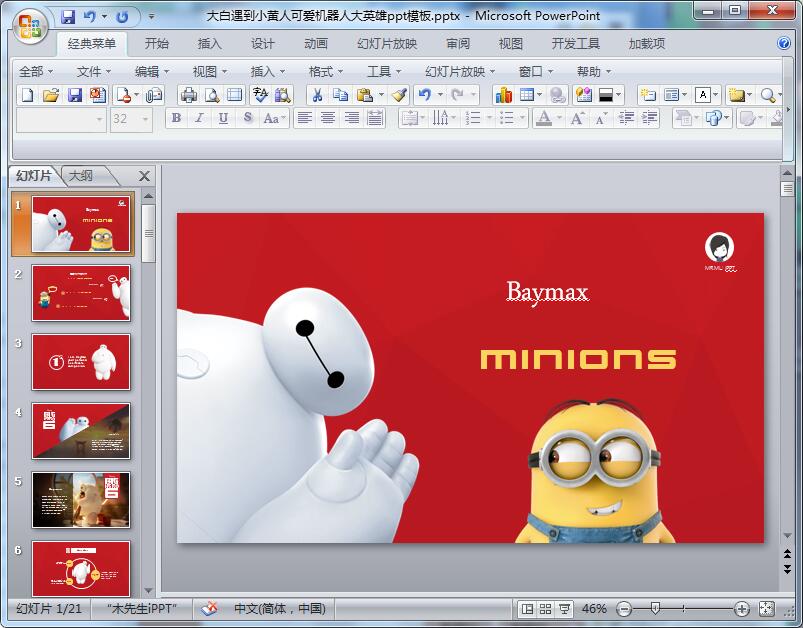Decrease list indent level icon
The width and height of the screenshot is (803, 628).
coord(626,119)
